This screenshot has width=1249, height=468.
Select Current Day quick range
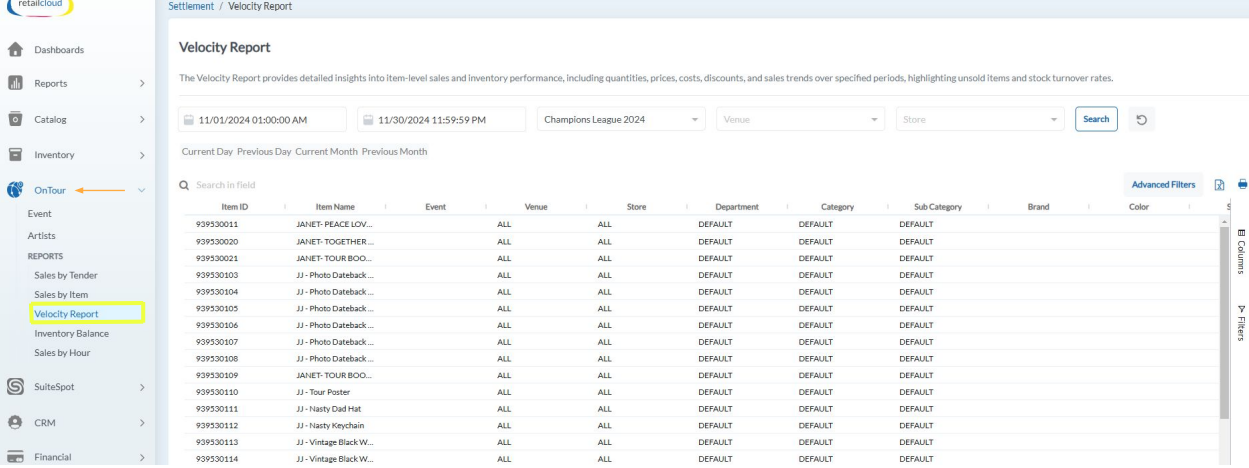207,152
